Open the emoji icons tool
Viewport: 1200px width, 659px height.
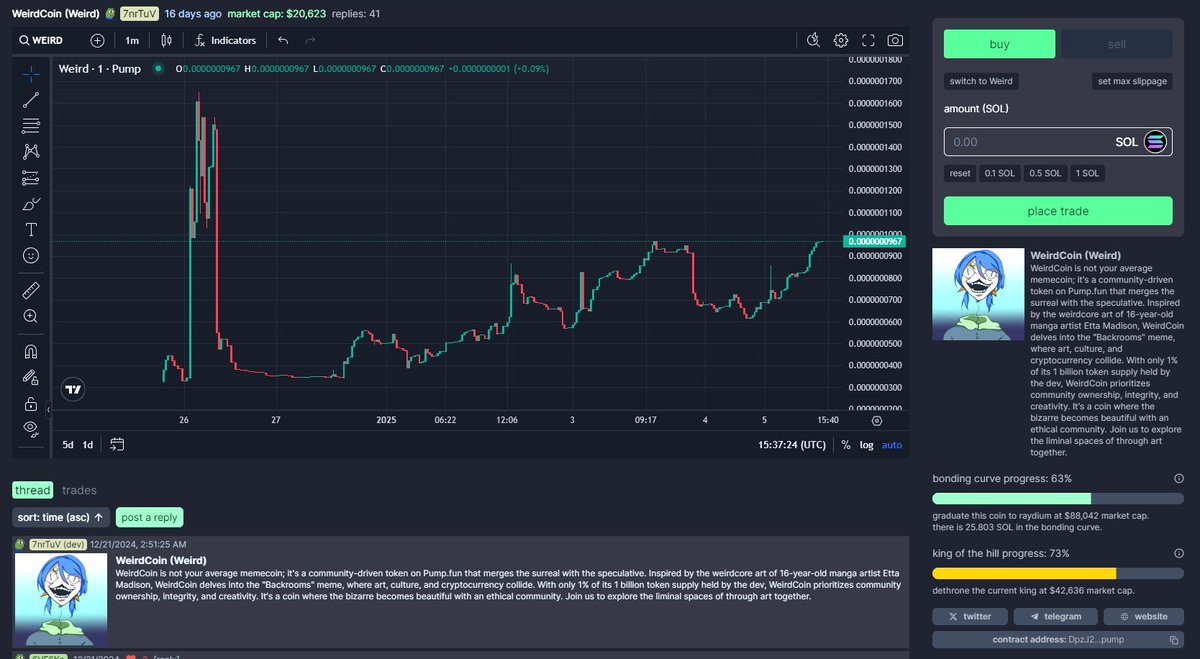coord(31,255)
